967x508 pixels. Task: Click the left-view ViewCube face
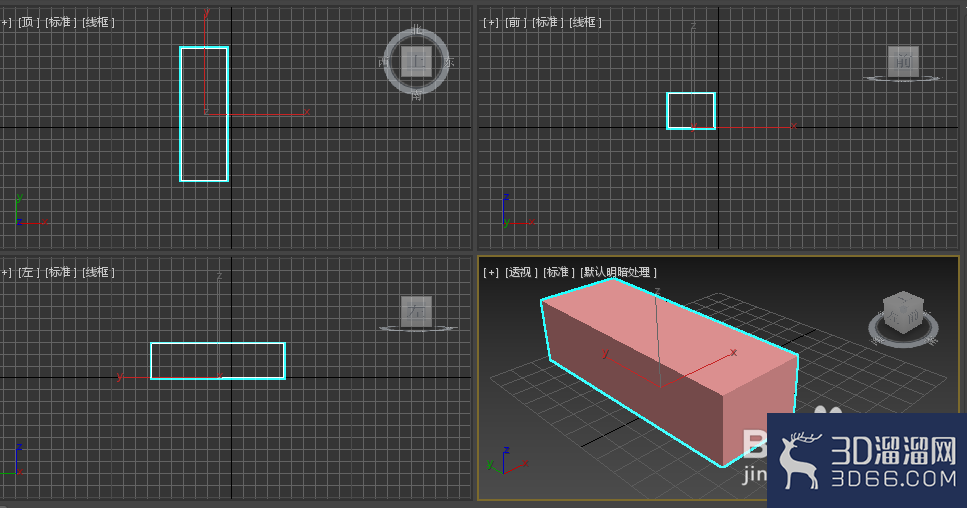[x=416, y=311]
